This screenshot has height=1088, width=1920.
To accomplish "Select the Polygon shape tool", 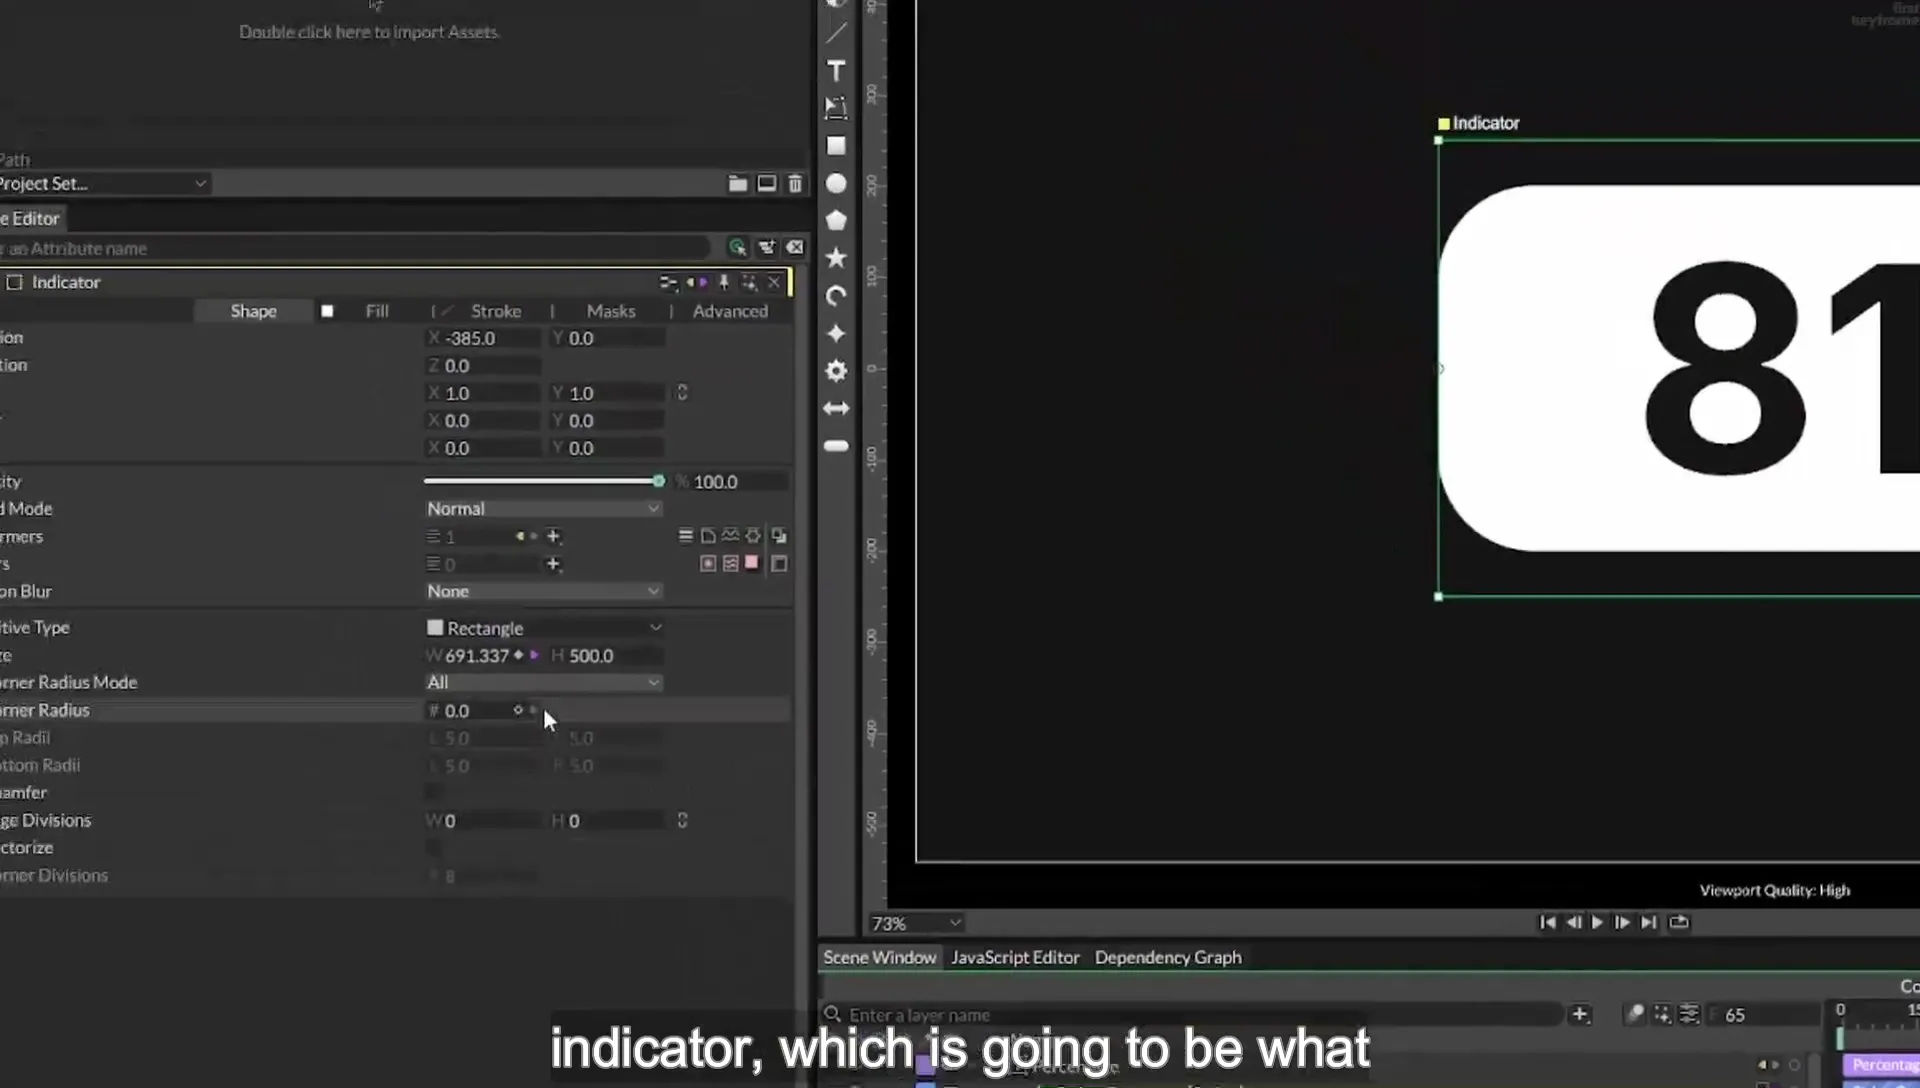I will (x=836, y=221).
